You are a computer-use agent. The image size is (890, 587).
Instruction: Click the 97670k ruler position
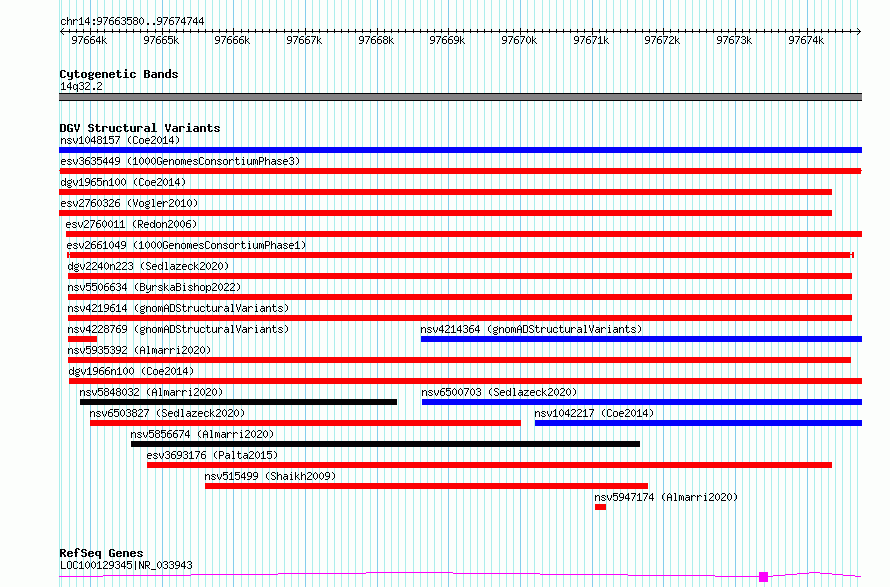click(519, 40)
